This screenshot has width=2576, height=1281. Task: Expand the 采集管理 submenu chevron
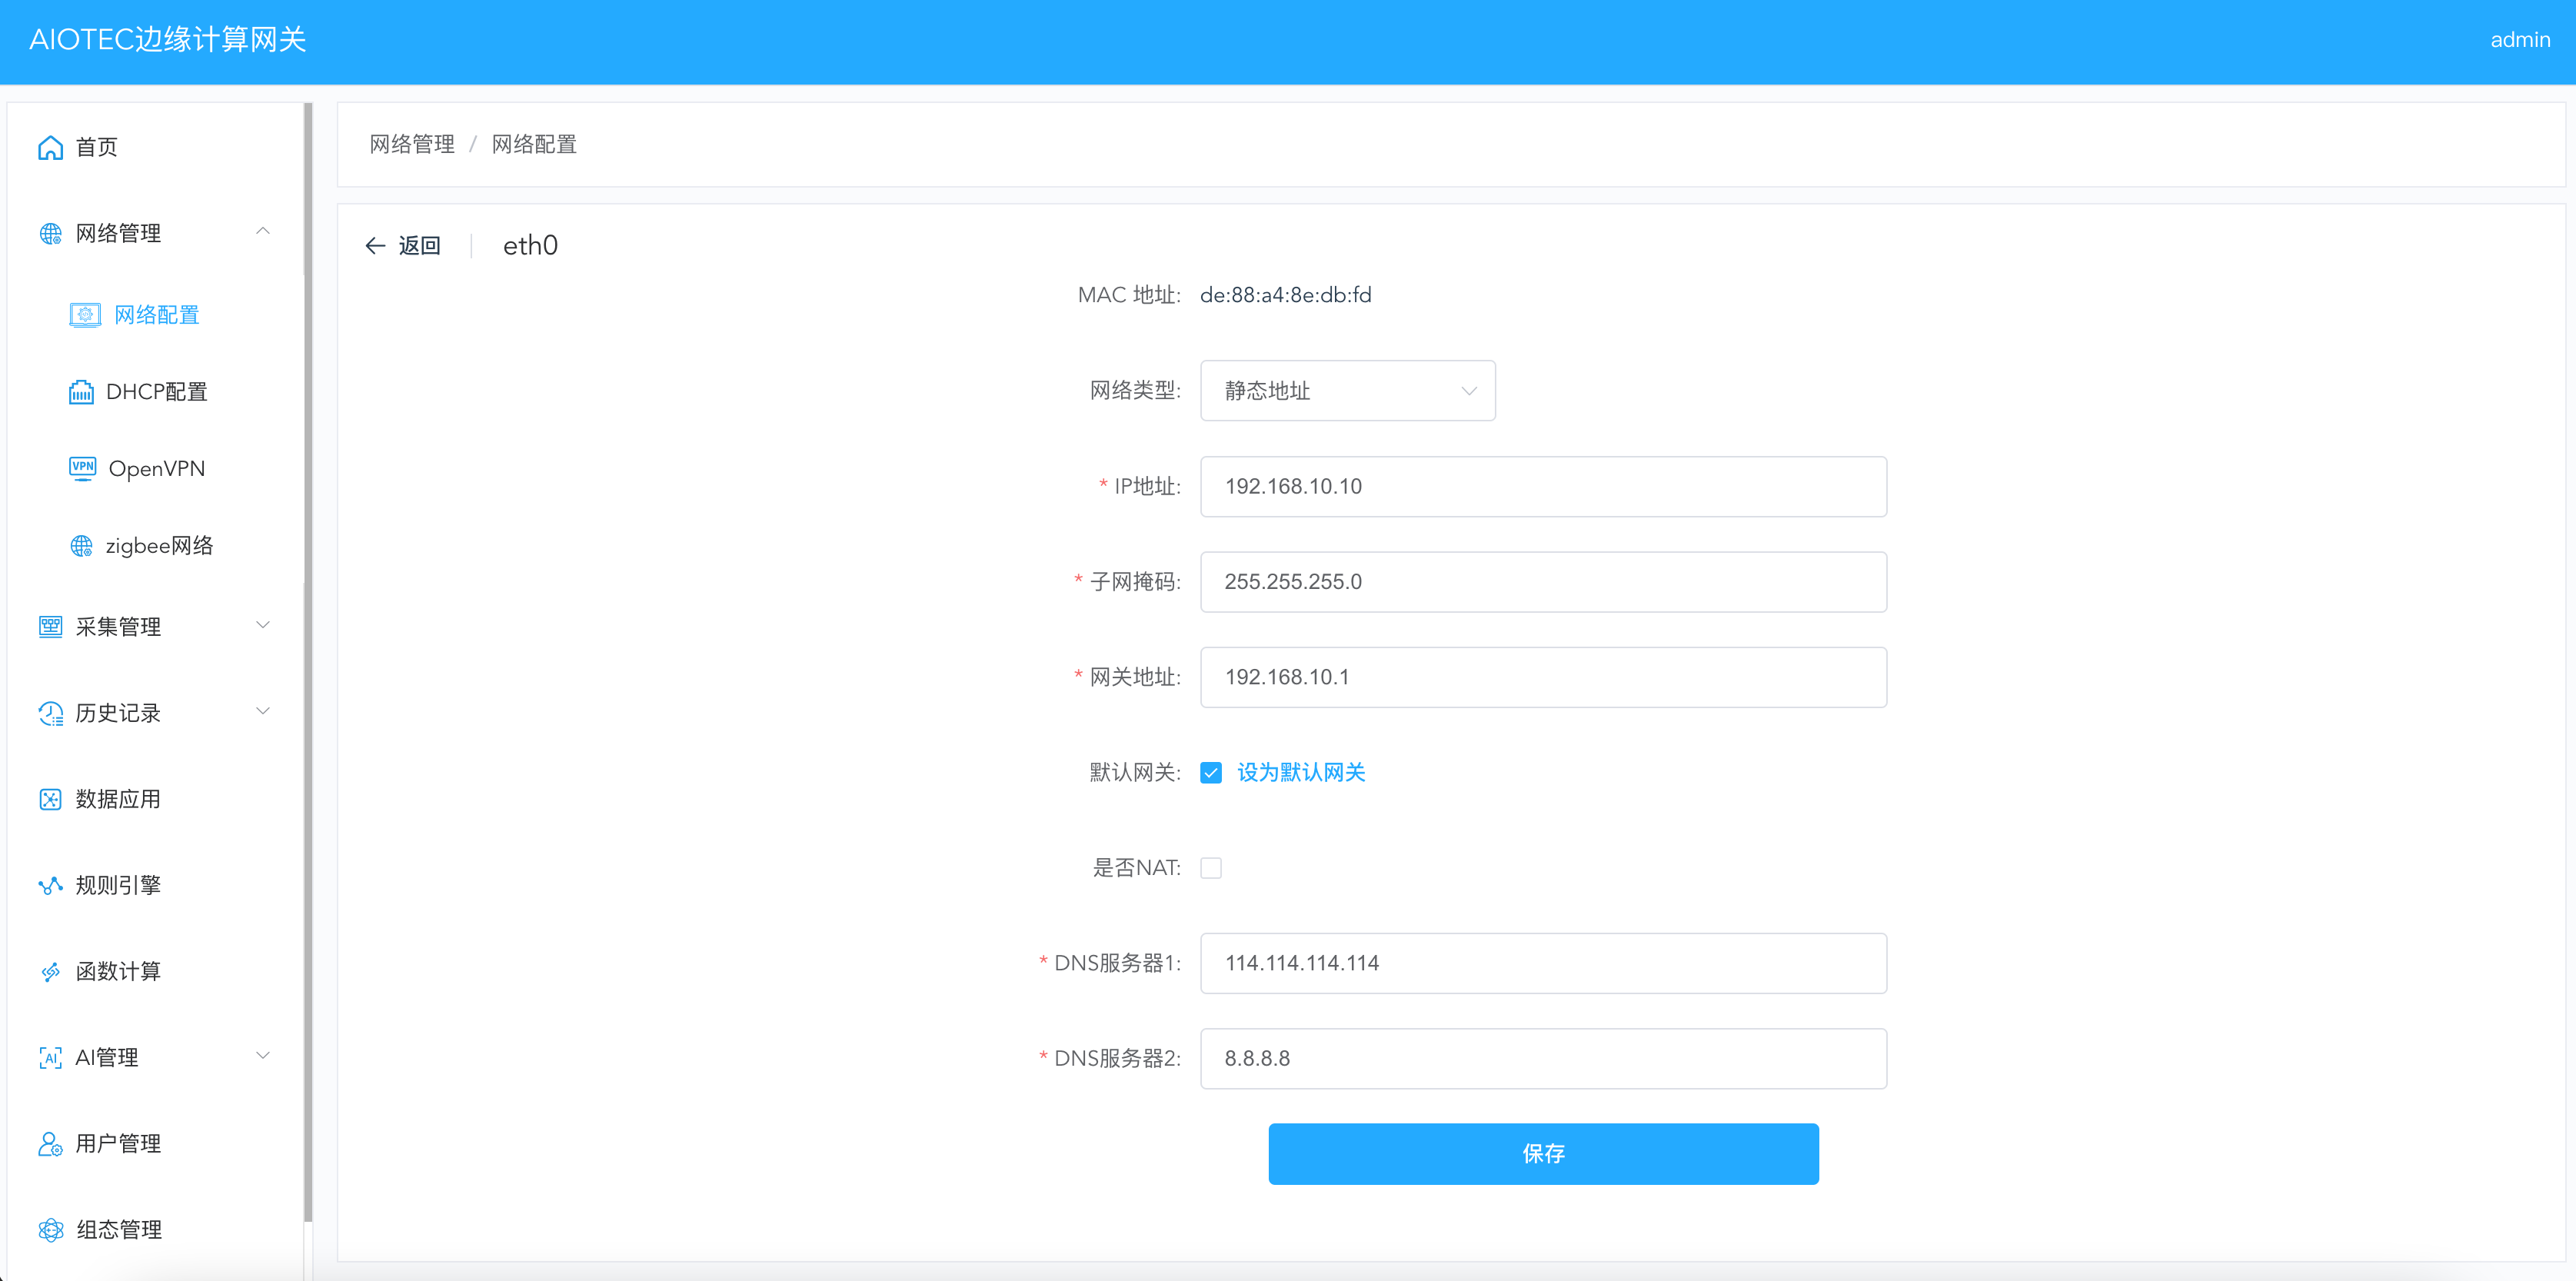(263, 626)
